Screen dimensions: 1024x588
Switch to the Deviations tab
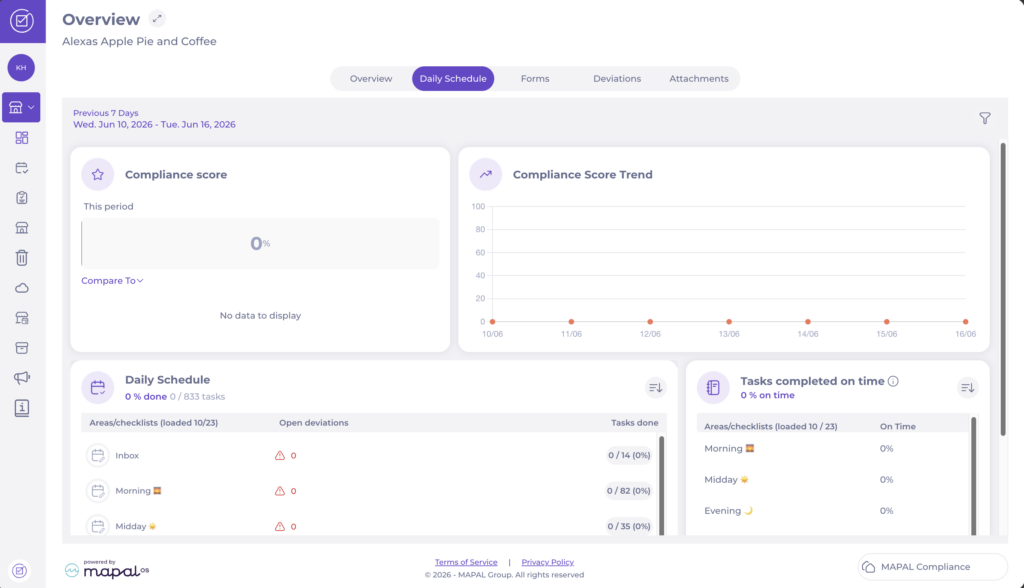click(616, 78)
